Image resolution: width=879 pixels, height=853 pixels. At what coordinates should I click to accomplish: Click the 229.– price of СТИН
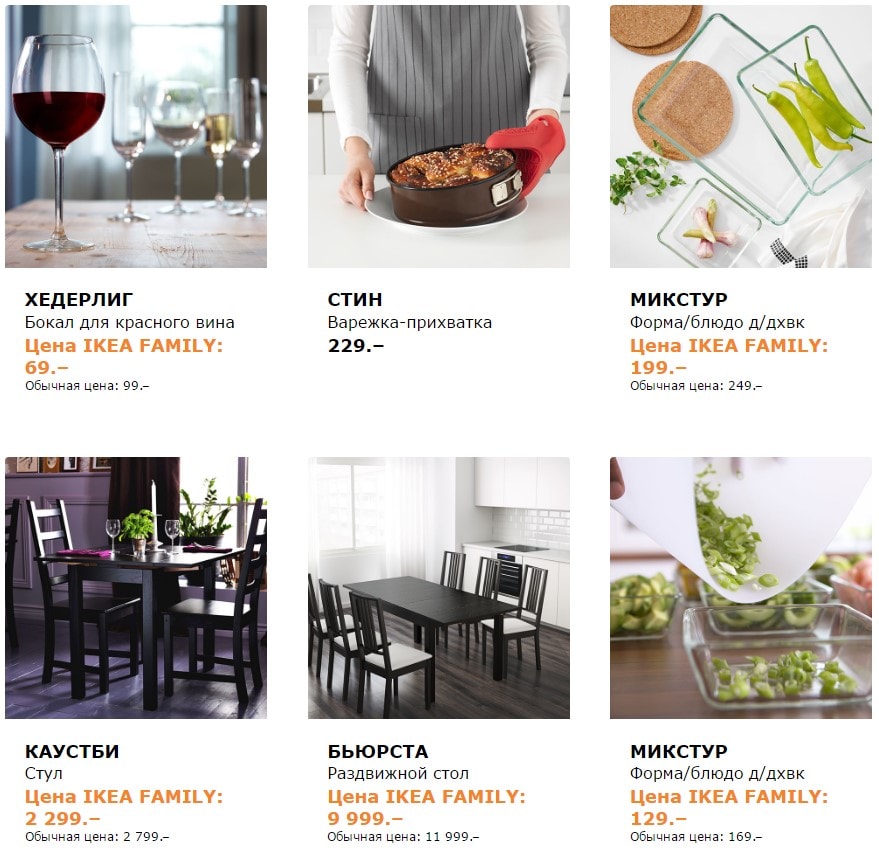pos(356,346)
